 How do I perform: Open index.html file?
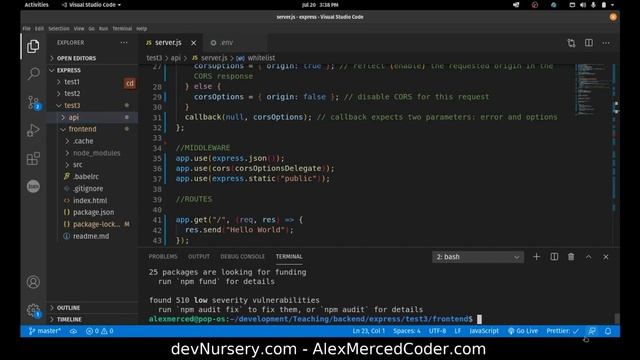click(90, 200)
